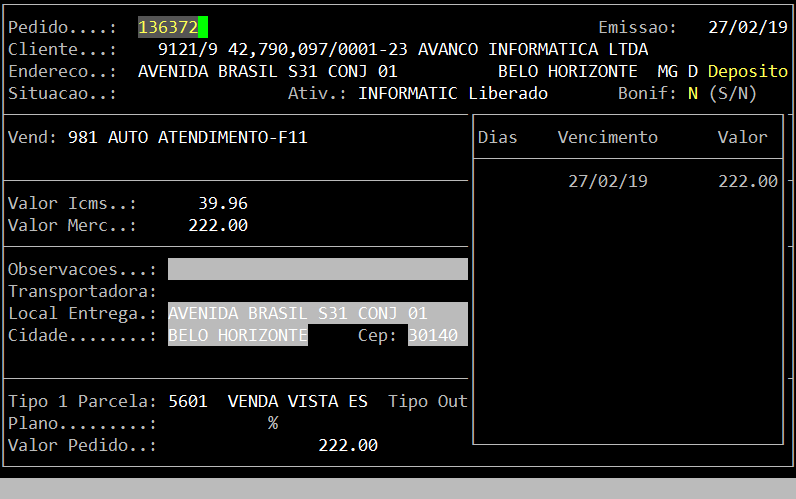Click the Local Entrega address field

pos(302,313)
